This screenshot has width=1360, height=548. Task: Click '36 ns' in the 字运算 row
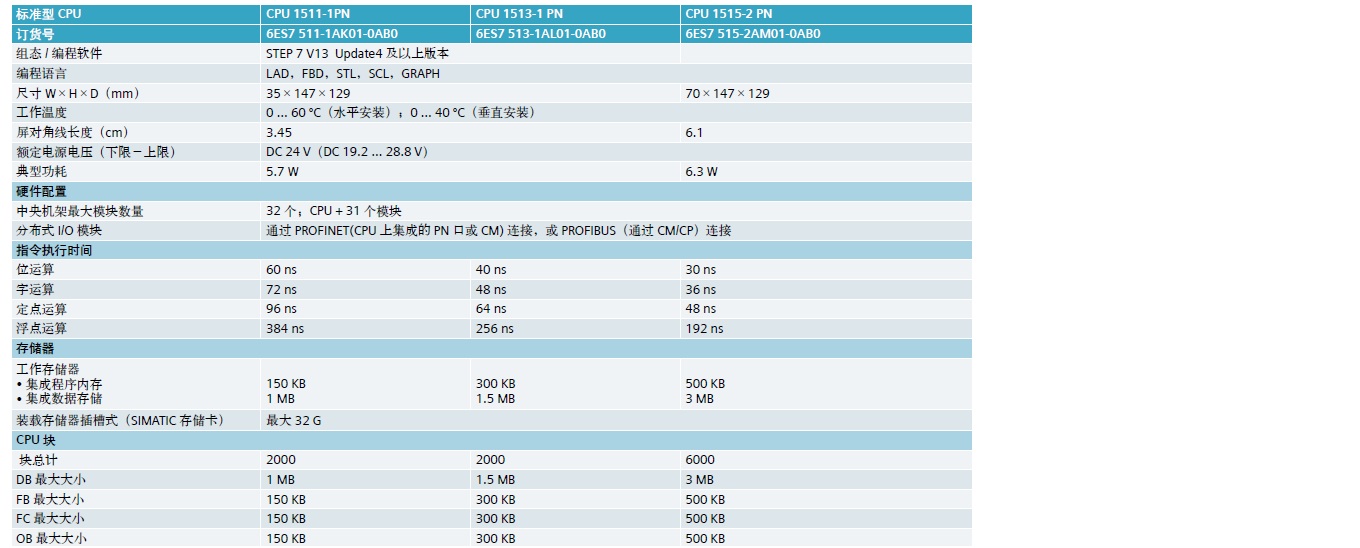click(700, 289)
